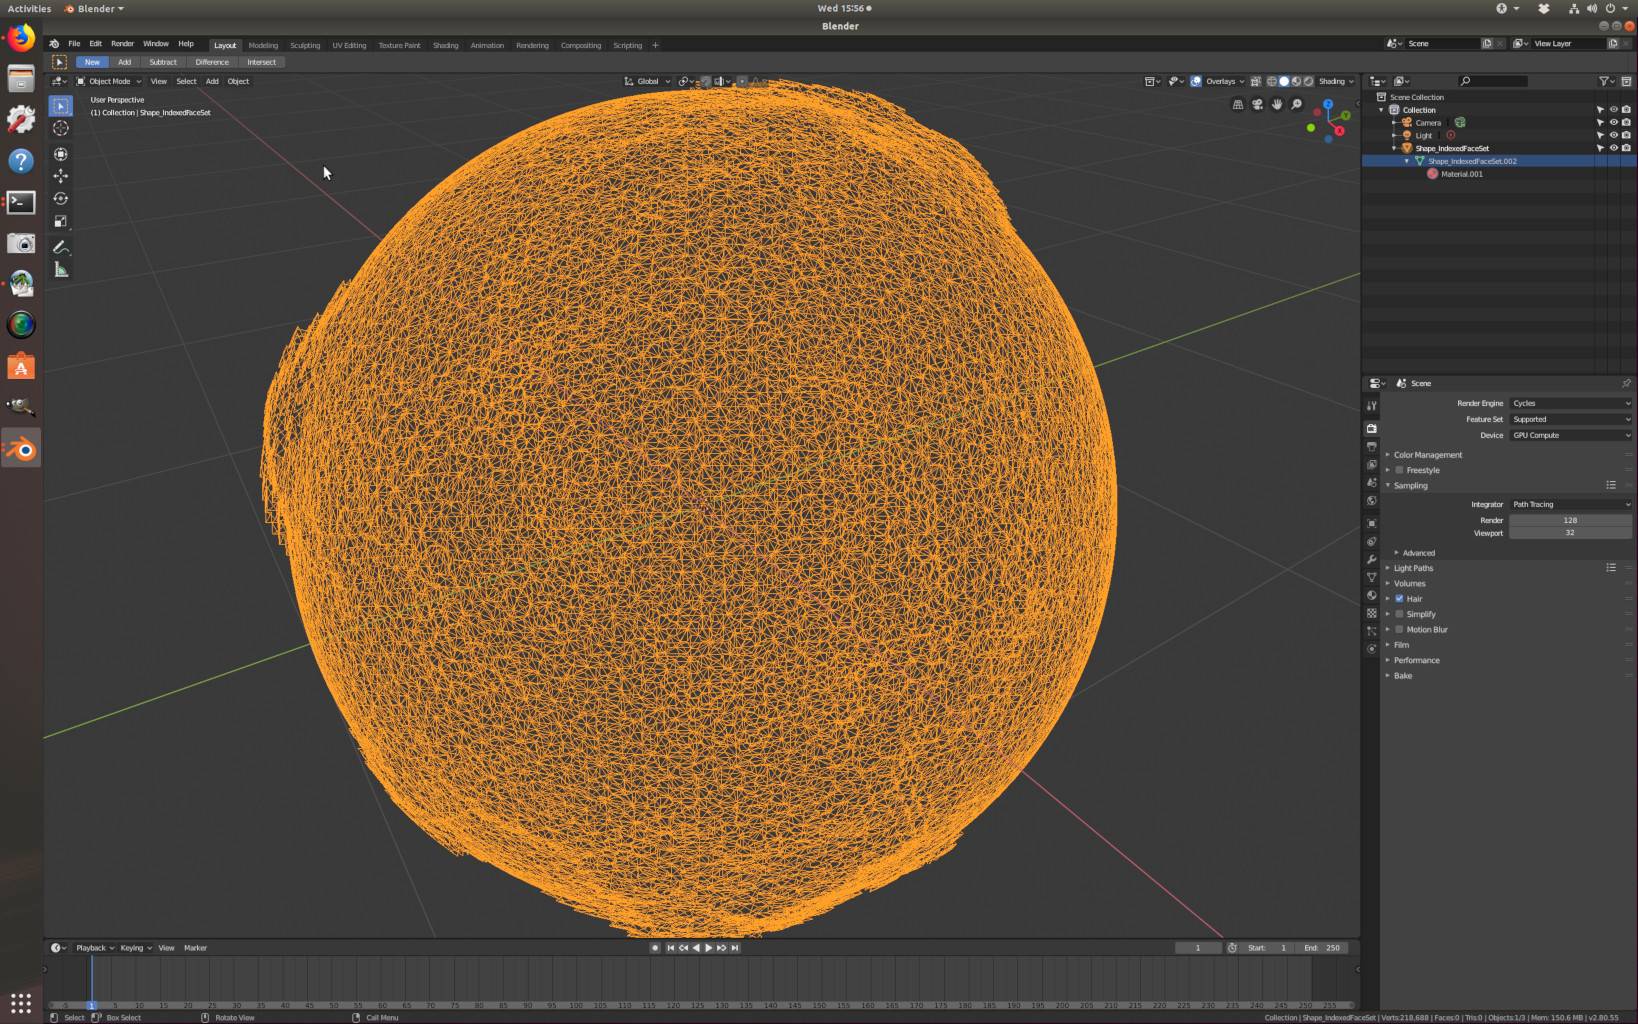Viewport: 1638px width, 1024px height.
Task: Pick the Rotate tool in left toolbar
Action: 61,199
